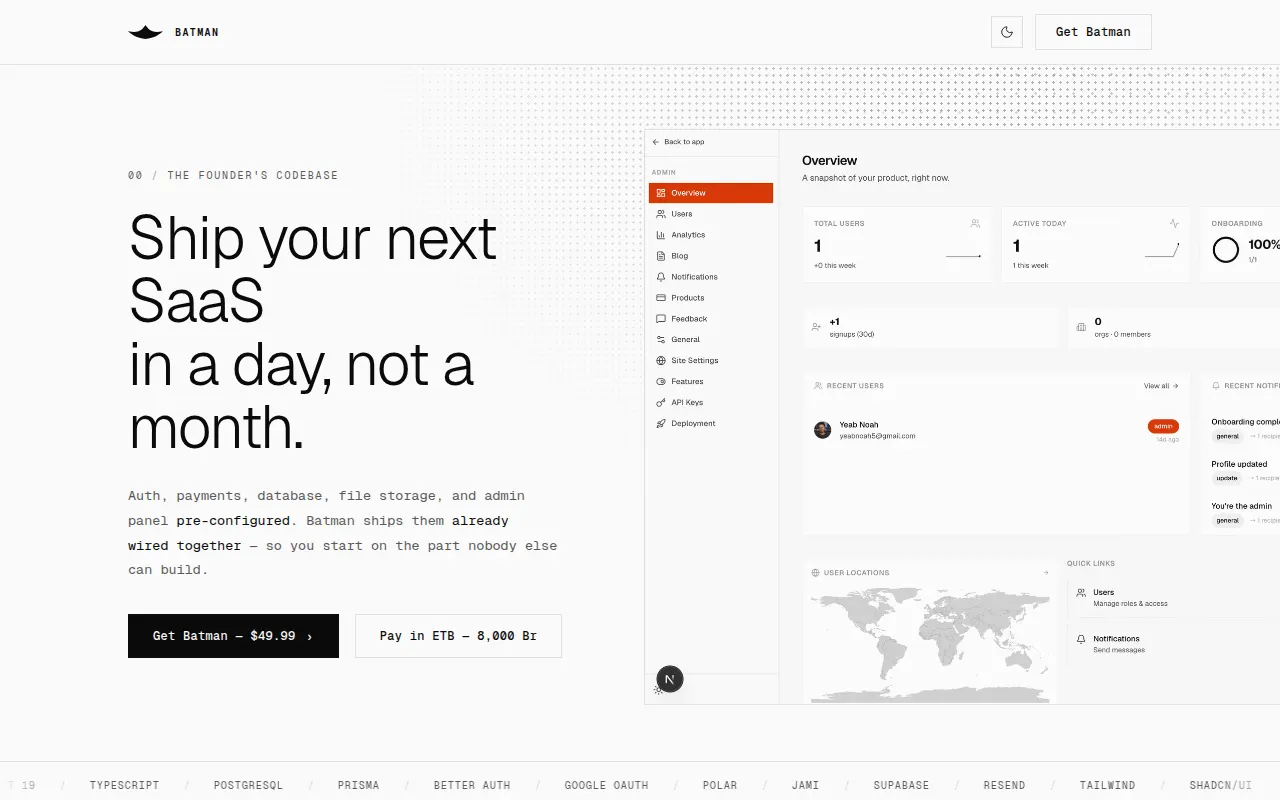Click the Blog document icon in sidebar

(x=661, y=256)
